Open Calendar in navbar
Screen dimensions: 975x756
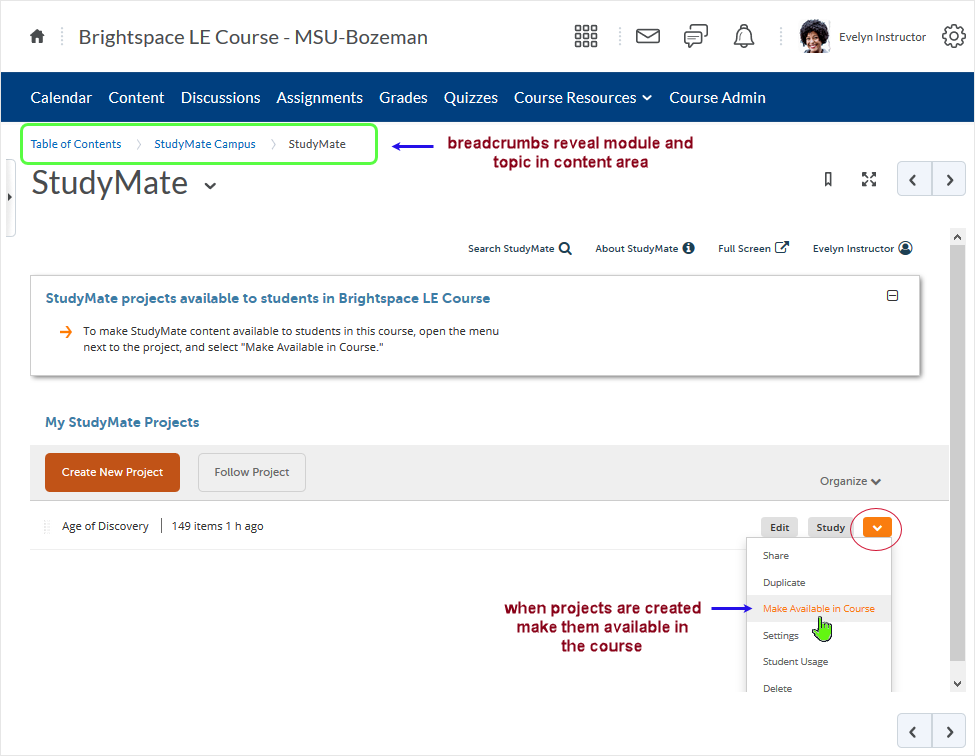click(x=61, y=98)
